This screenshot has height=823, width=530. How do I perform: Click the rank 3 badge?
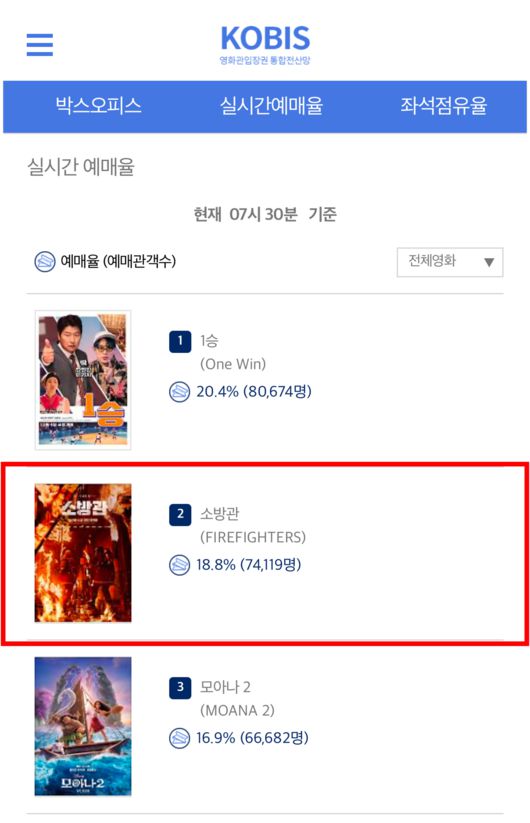[x=180, y=688]
